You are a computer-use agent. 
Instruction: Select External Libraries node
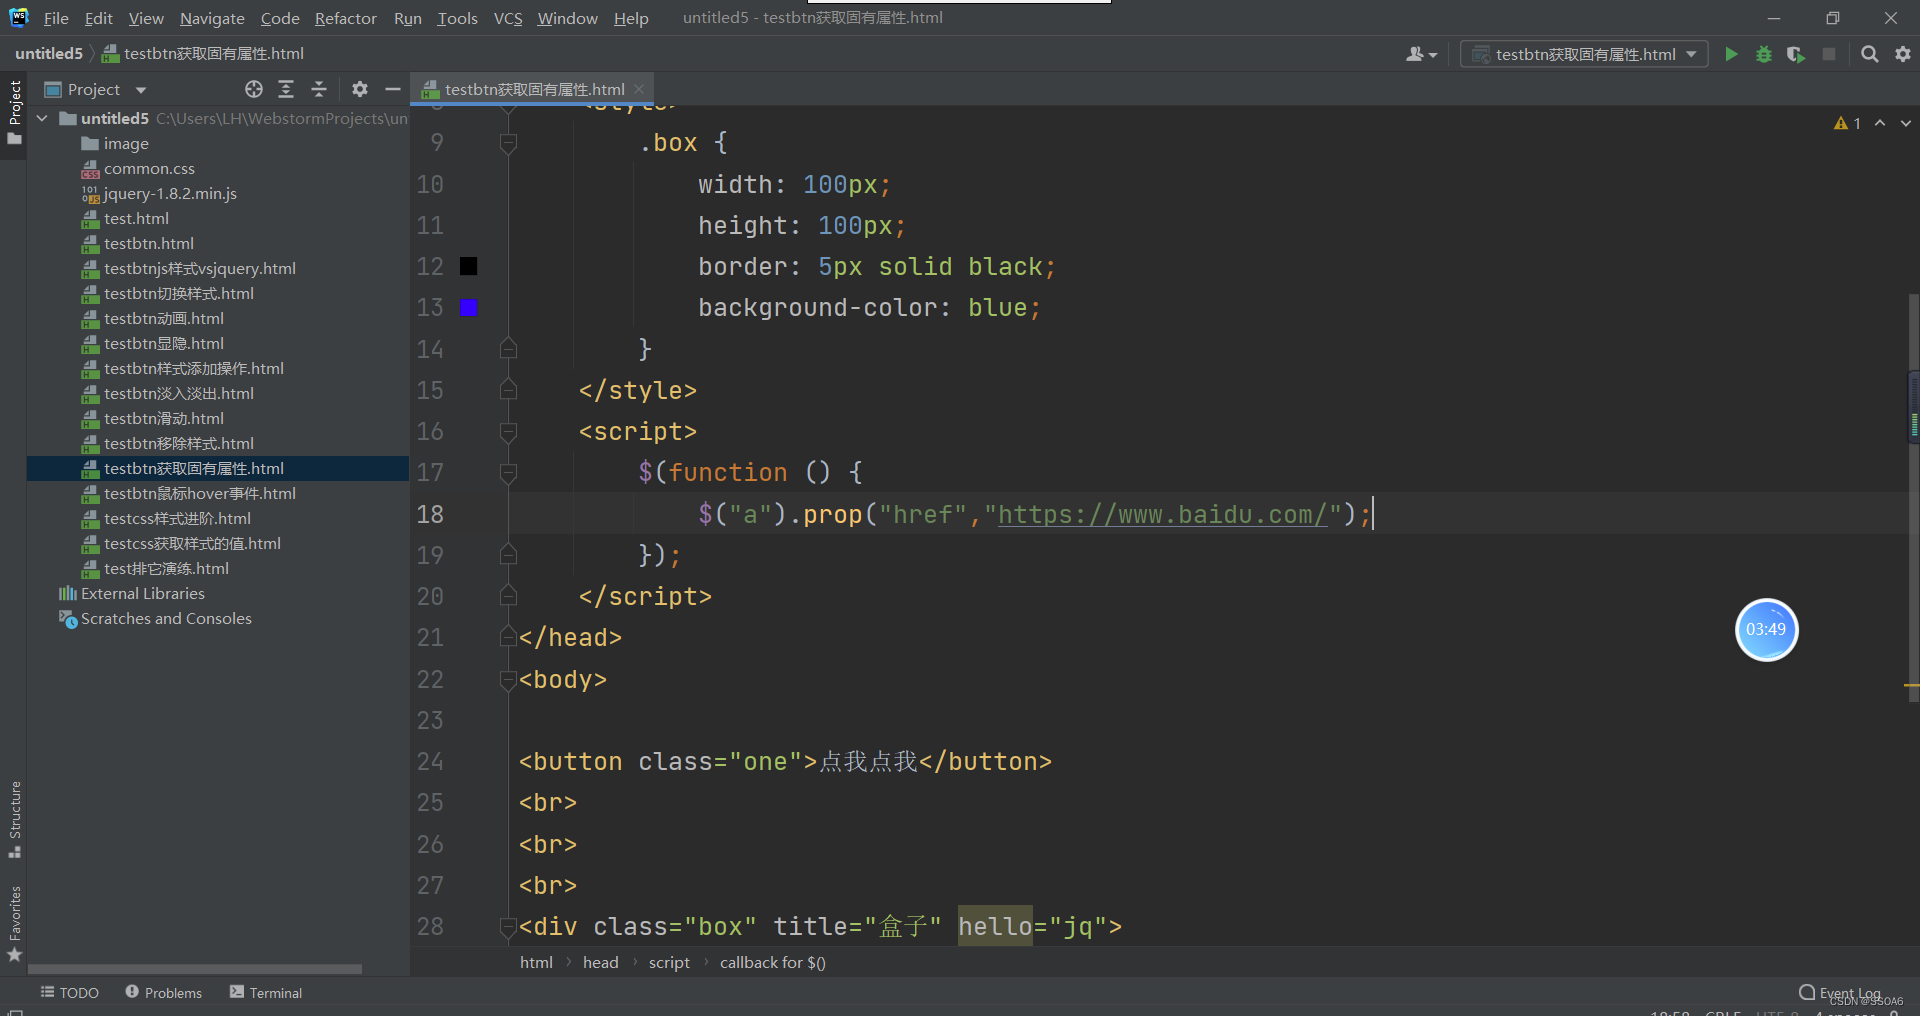tap(142, 593)
